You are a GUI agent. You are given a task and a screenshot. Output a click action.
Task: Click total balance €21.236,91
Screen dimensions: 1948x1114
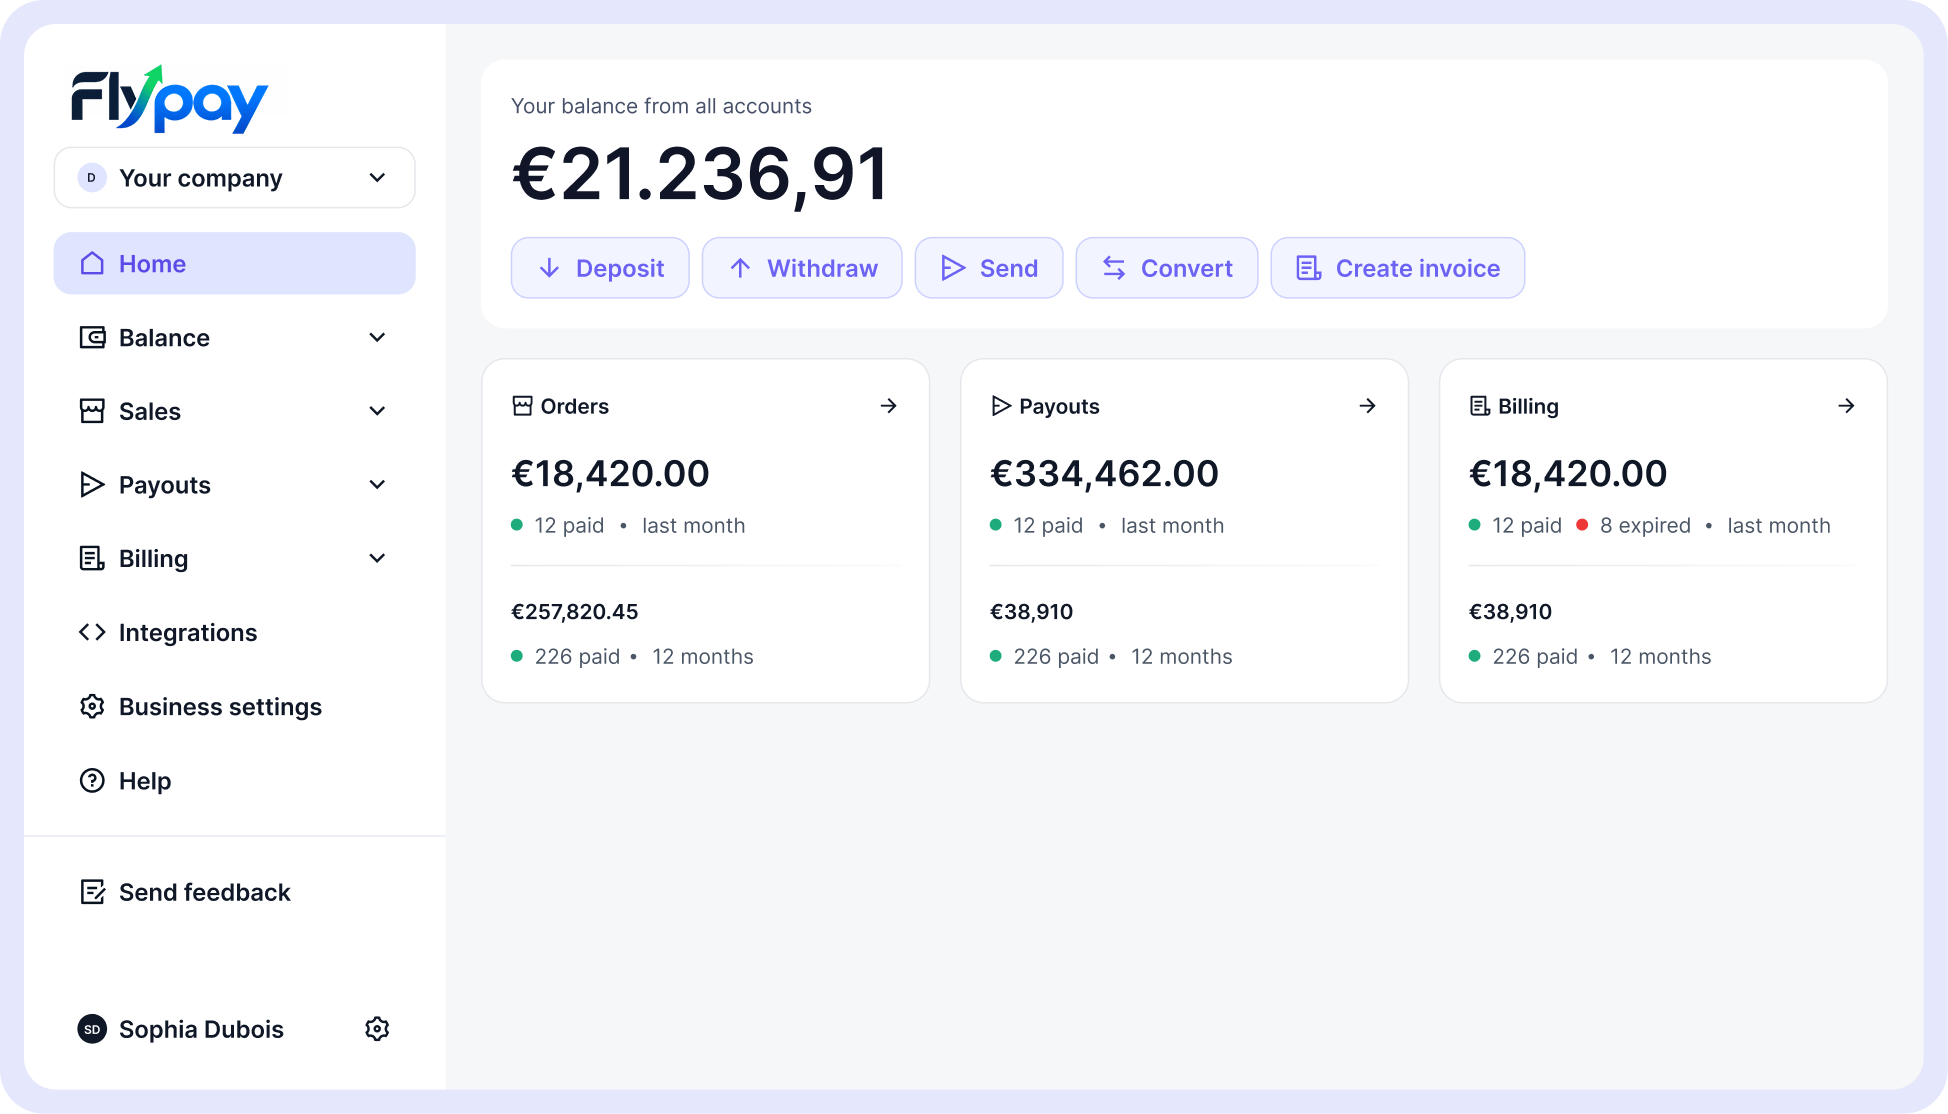[x=700, y=175]
